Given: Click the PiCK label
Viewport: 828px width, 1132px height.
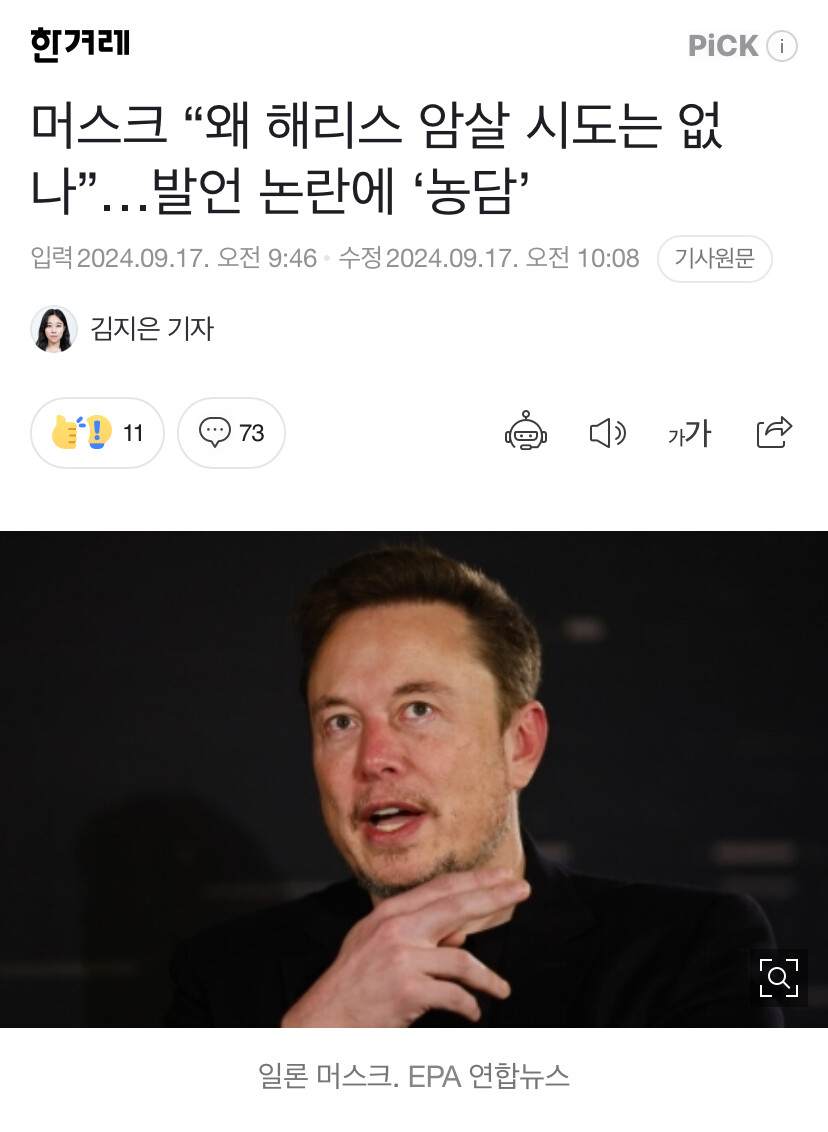Looking at the screenshot, I should [x=723, y=46].
